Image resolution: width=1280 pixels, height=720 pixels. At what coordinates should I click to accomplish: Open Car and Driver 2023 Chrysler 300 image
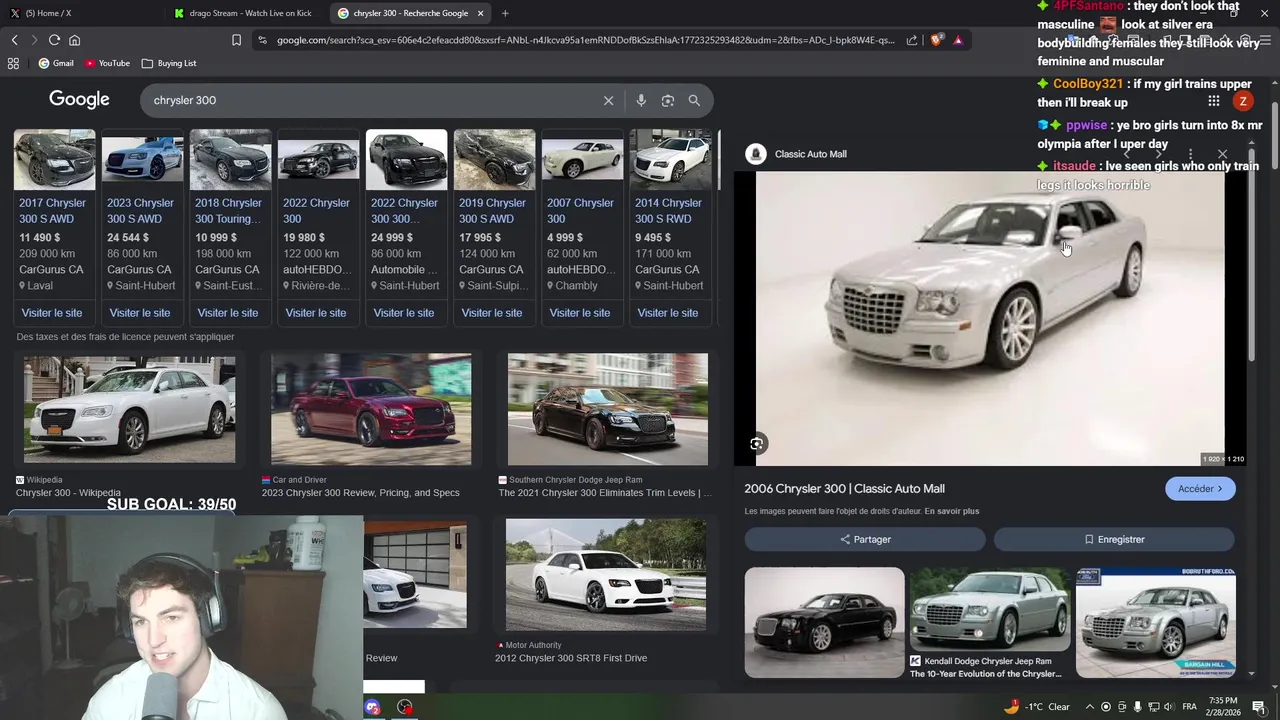[x=371, y=409]
